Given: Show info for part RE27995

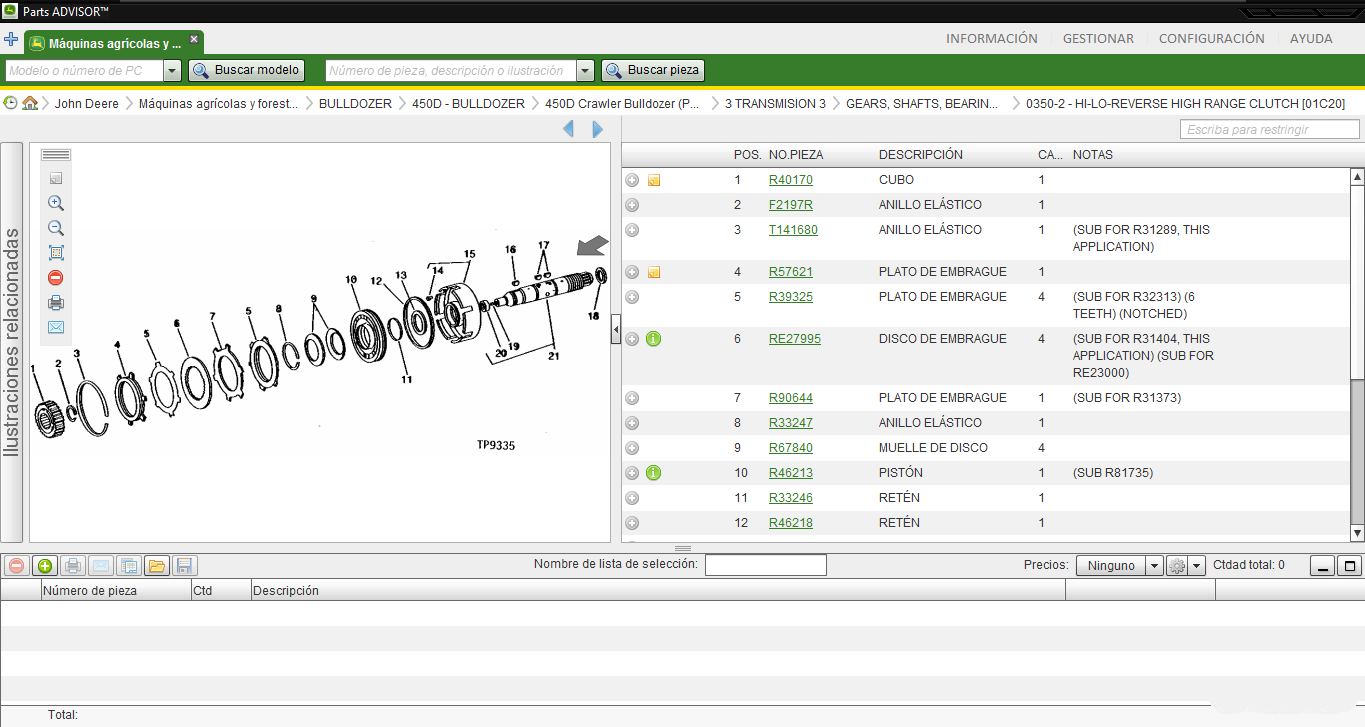Looking at the screenshot, I should point(654,339).
